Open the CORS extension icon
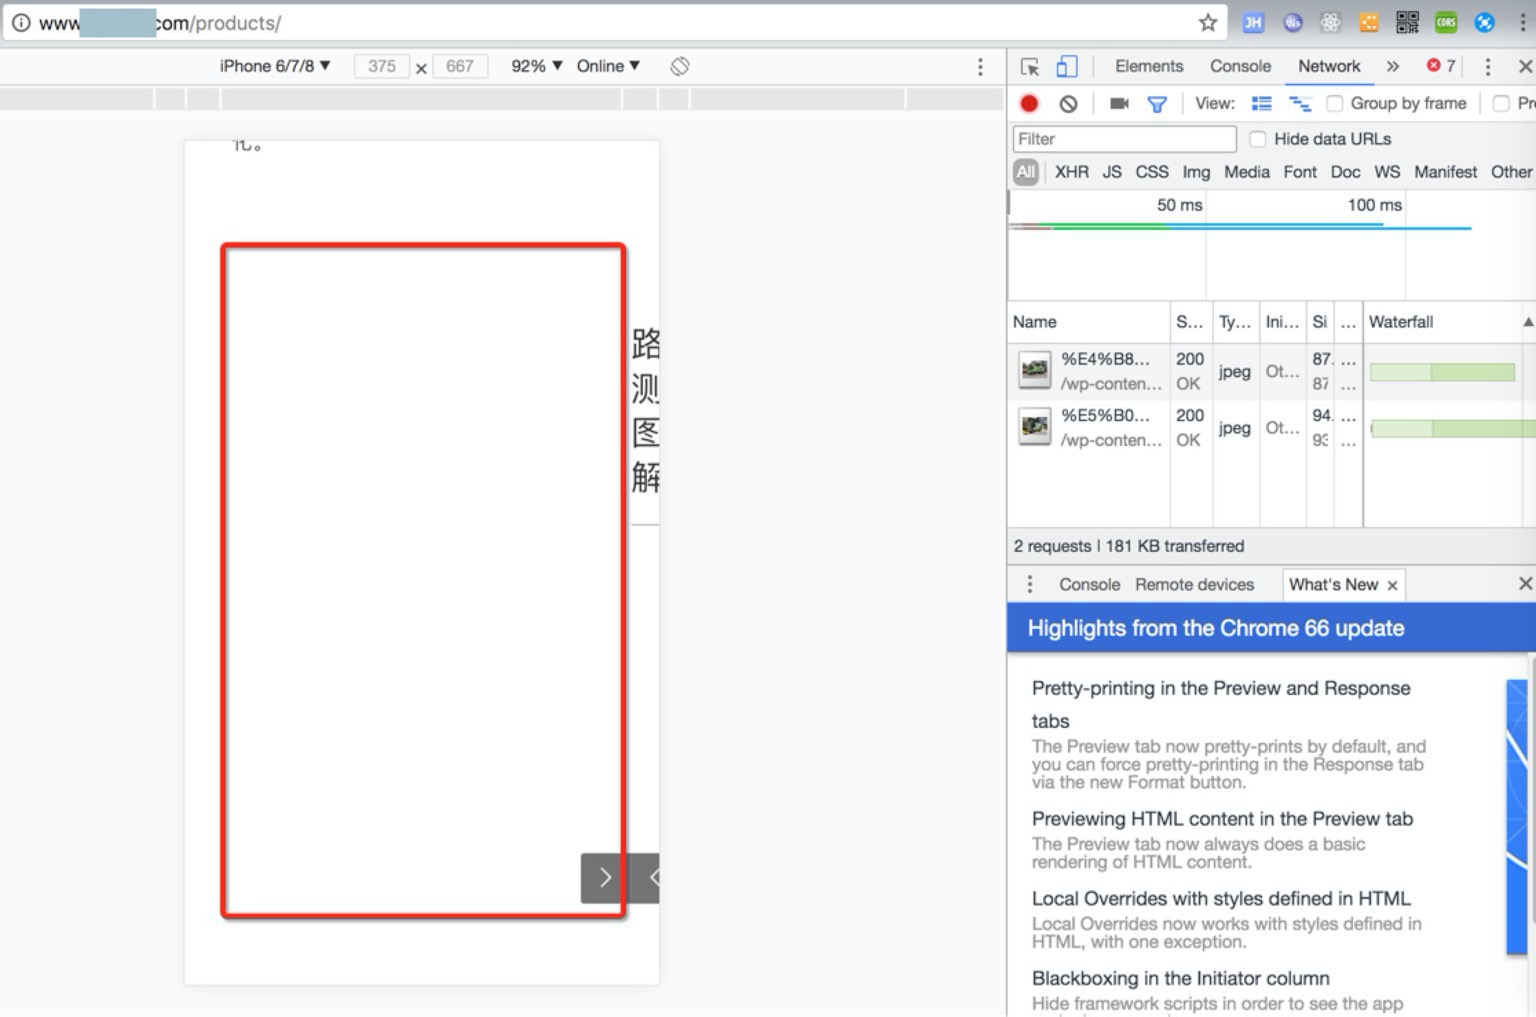1536x1017 pixels. tap(1446, 22)
